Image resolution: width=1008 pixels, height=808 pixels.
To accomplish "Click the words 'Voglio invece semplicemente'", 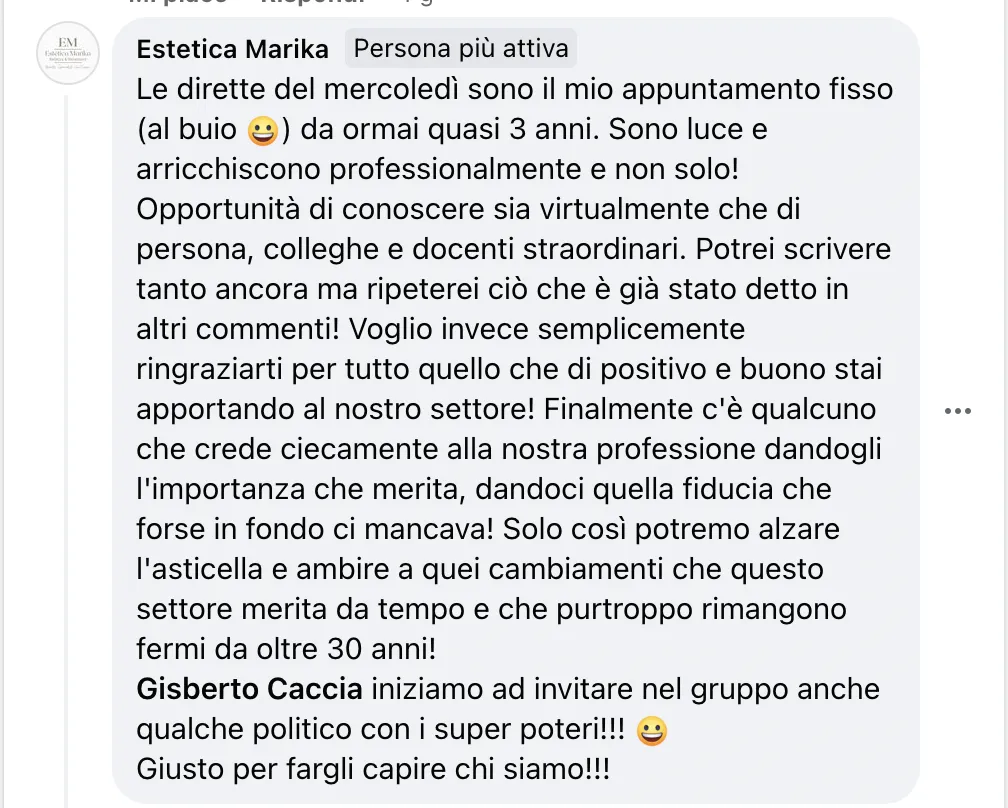I will (x=547, y=330).
